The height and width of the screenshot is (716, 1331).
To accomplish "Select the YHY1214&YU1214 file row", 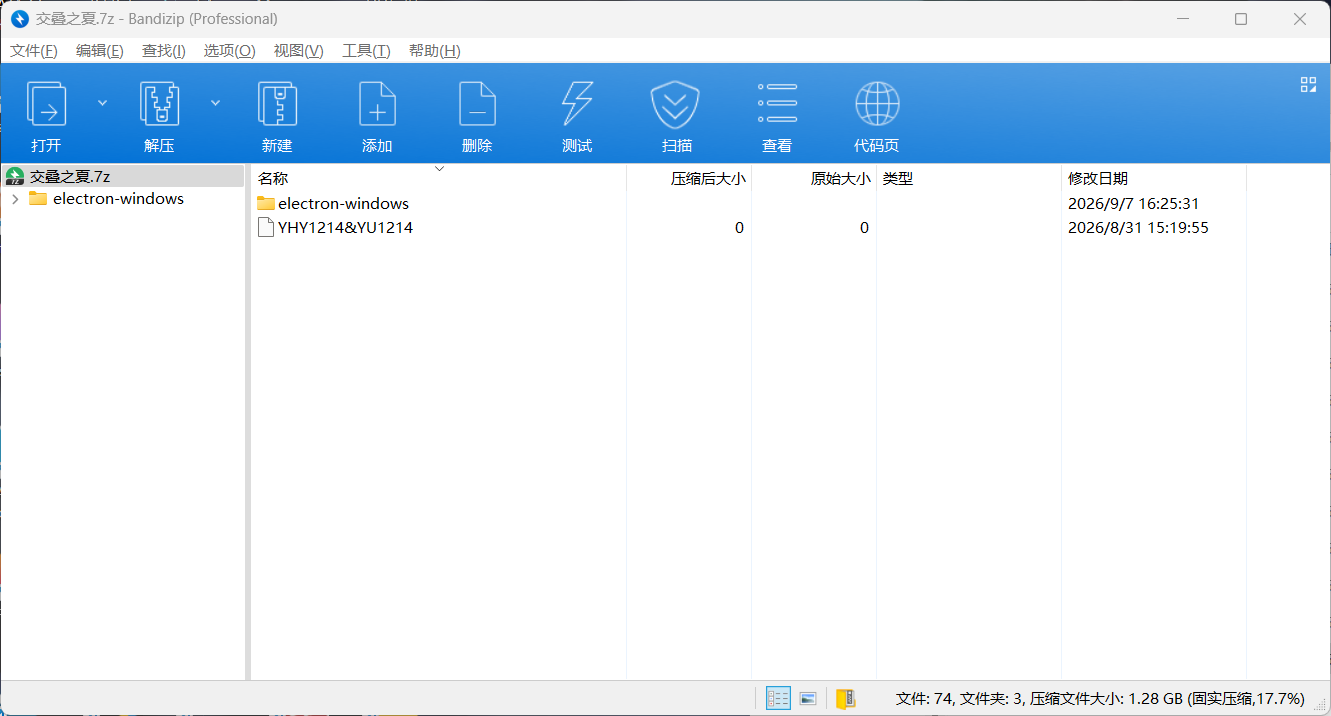I will click(748, 227).
